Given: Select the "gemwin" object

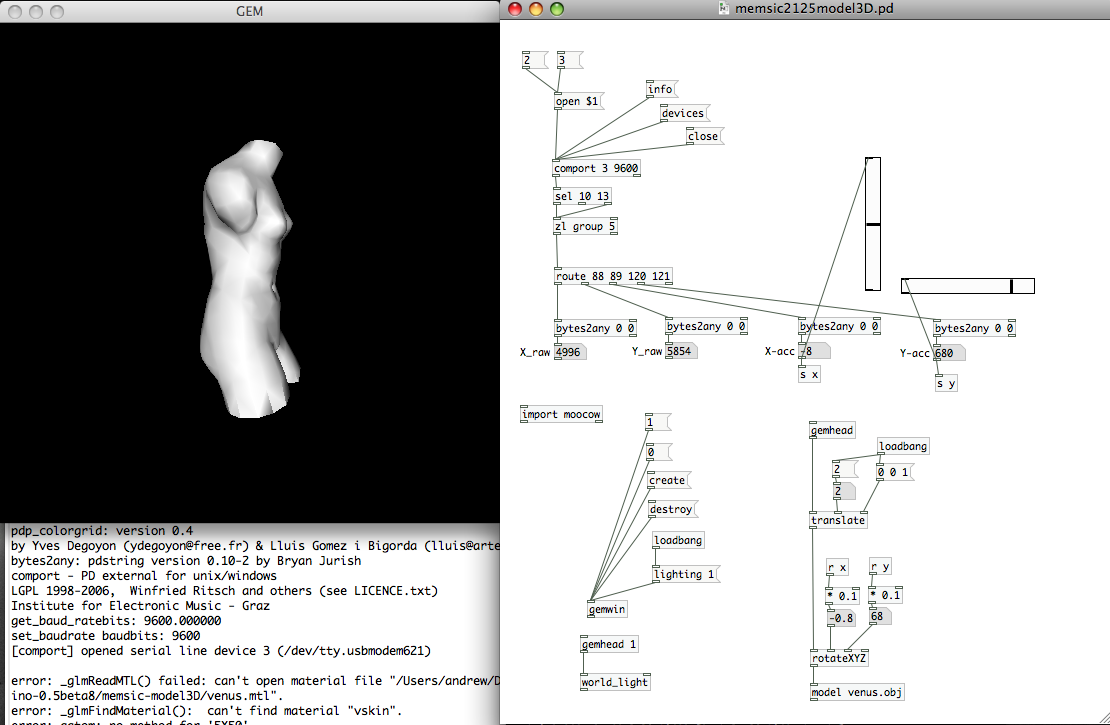Looking at the screenshot, I should [607, 609].
